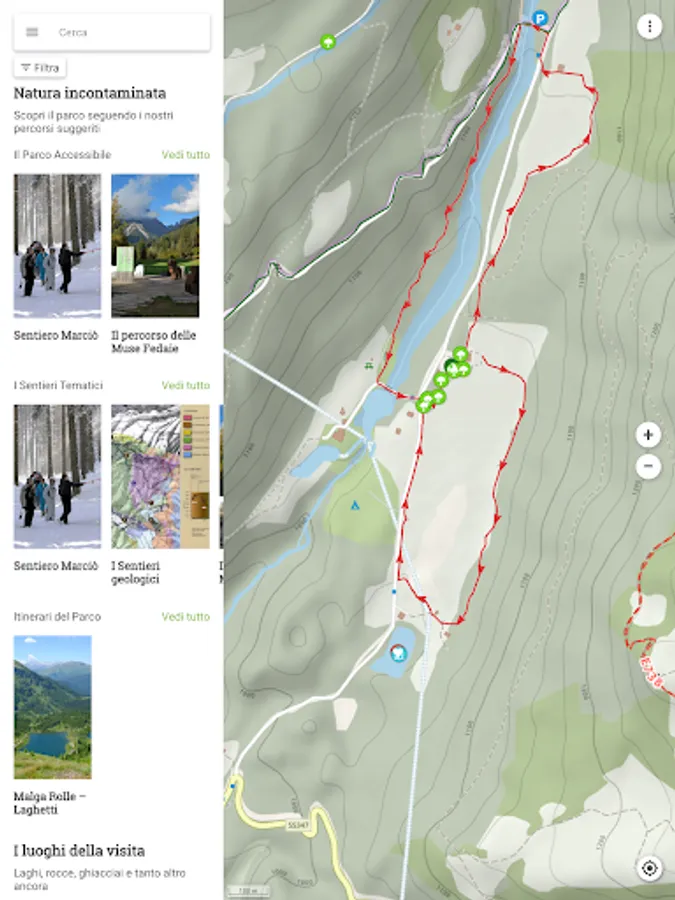The height and width of the screenshot is (900, 675).
Task: Select the blue campsite tent icon on map
Action: pyautogui.click(x=355, y=505)
